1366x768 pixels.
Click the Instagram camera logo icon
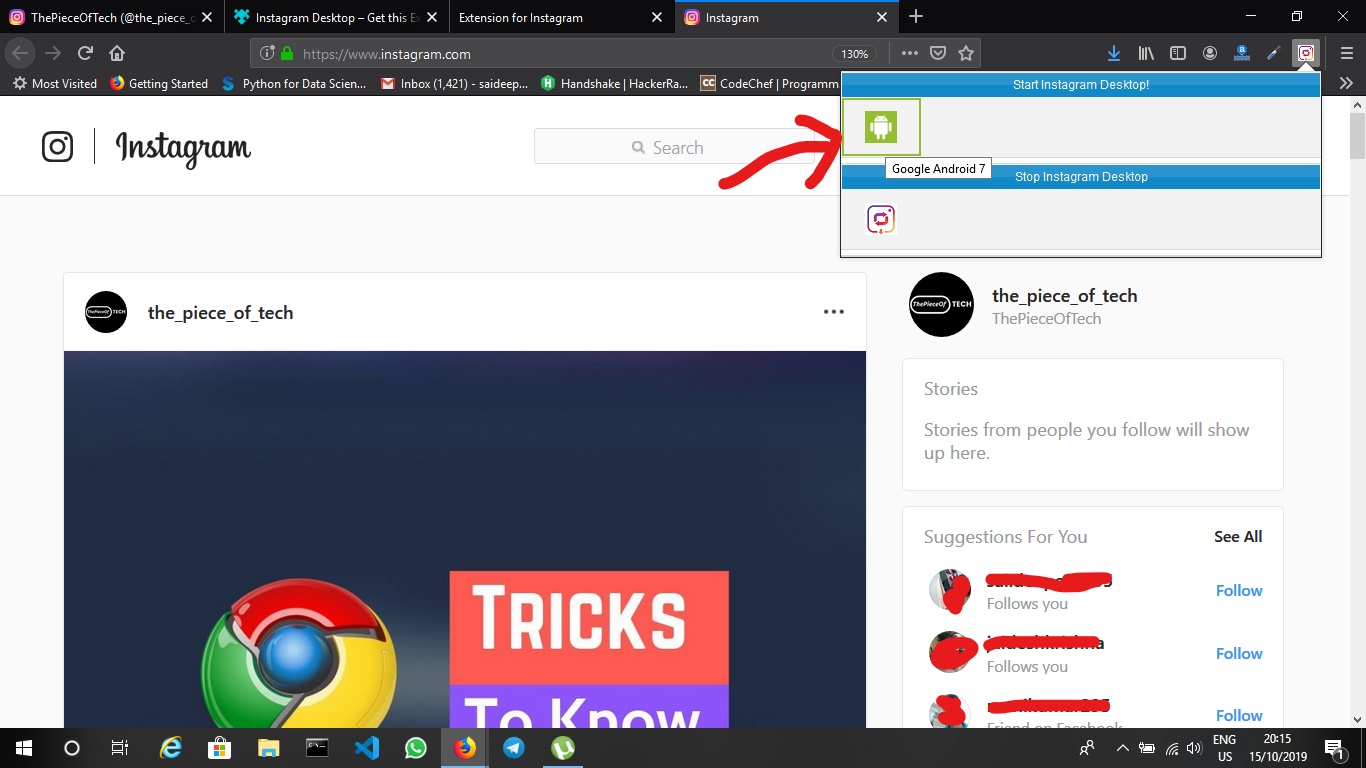tap(58, 147)
